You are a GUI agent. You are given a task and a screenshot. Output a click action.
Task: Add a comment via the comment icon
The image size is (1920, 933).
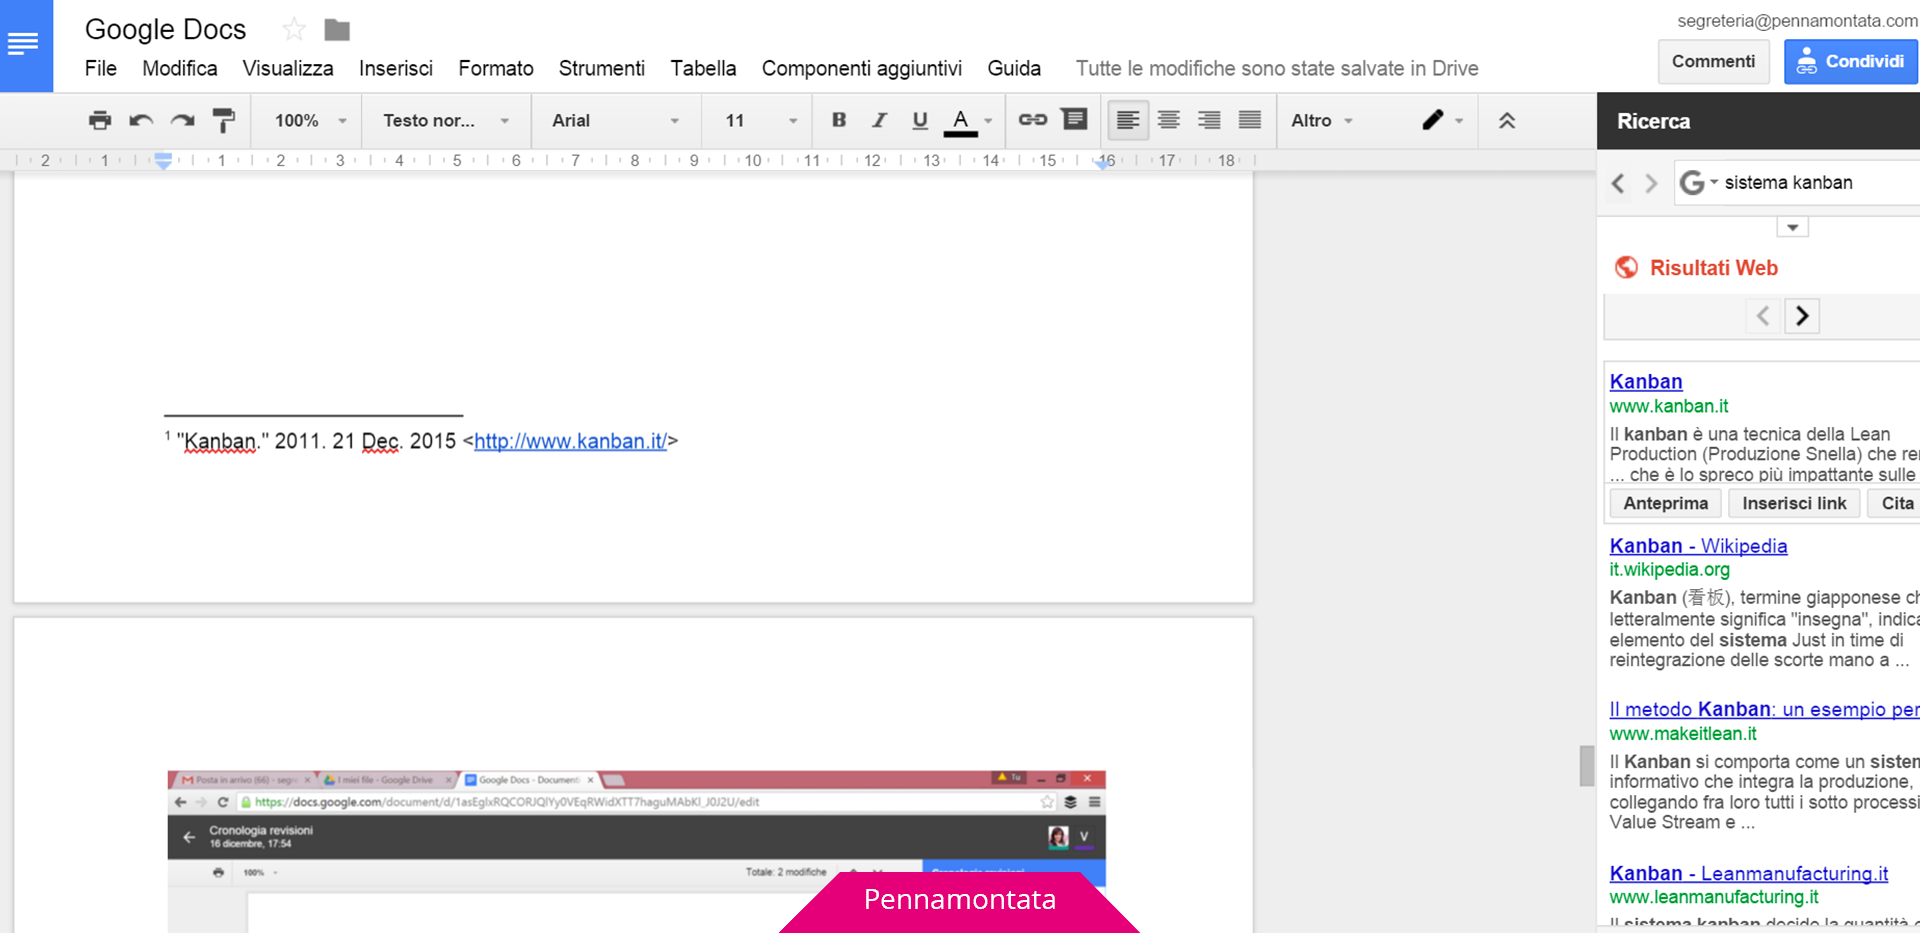(x=1074, y=120)
